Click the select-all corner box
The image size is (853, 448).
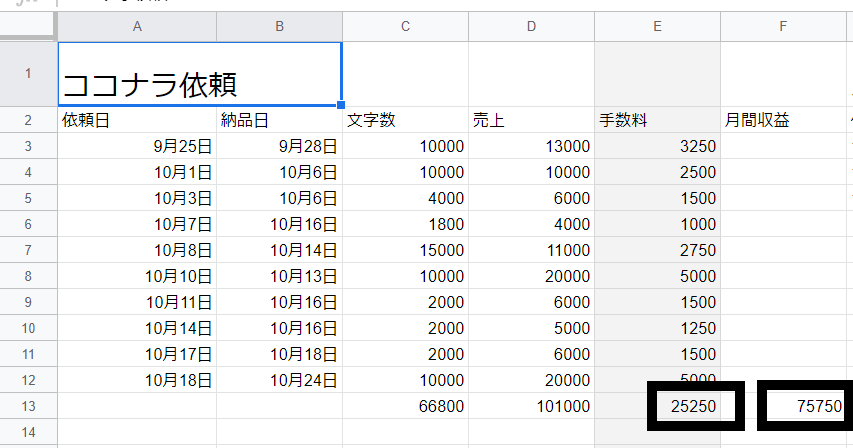tap(28, 26)
